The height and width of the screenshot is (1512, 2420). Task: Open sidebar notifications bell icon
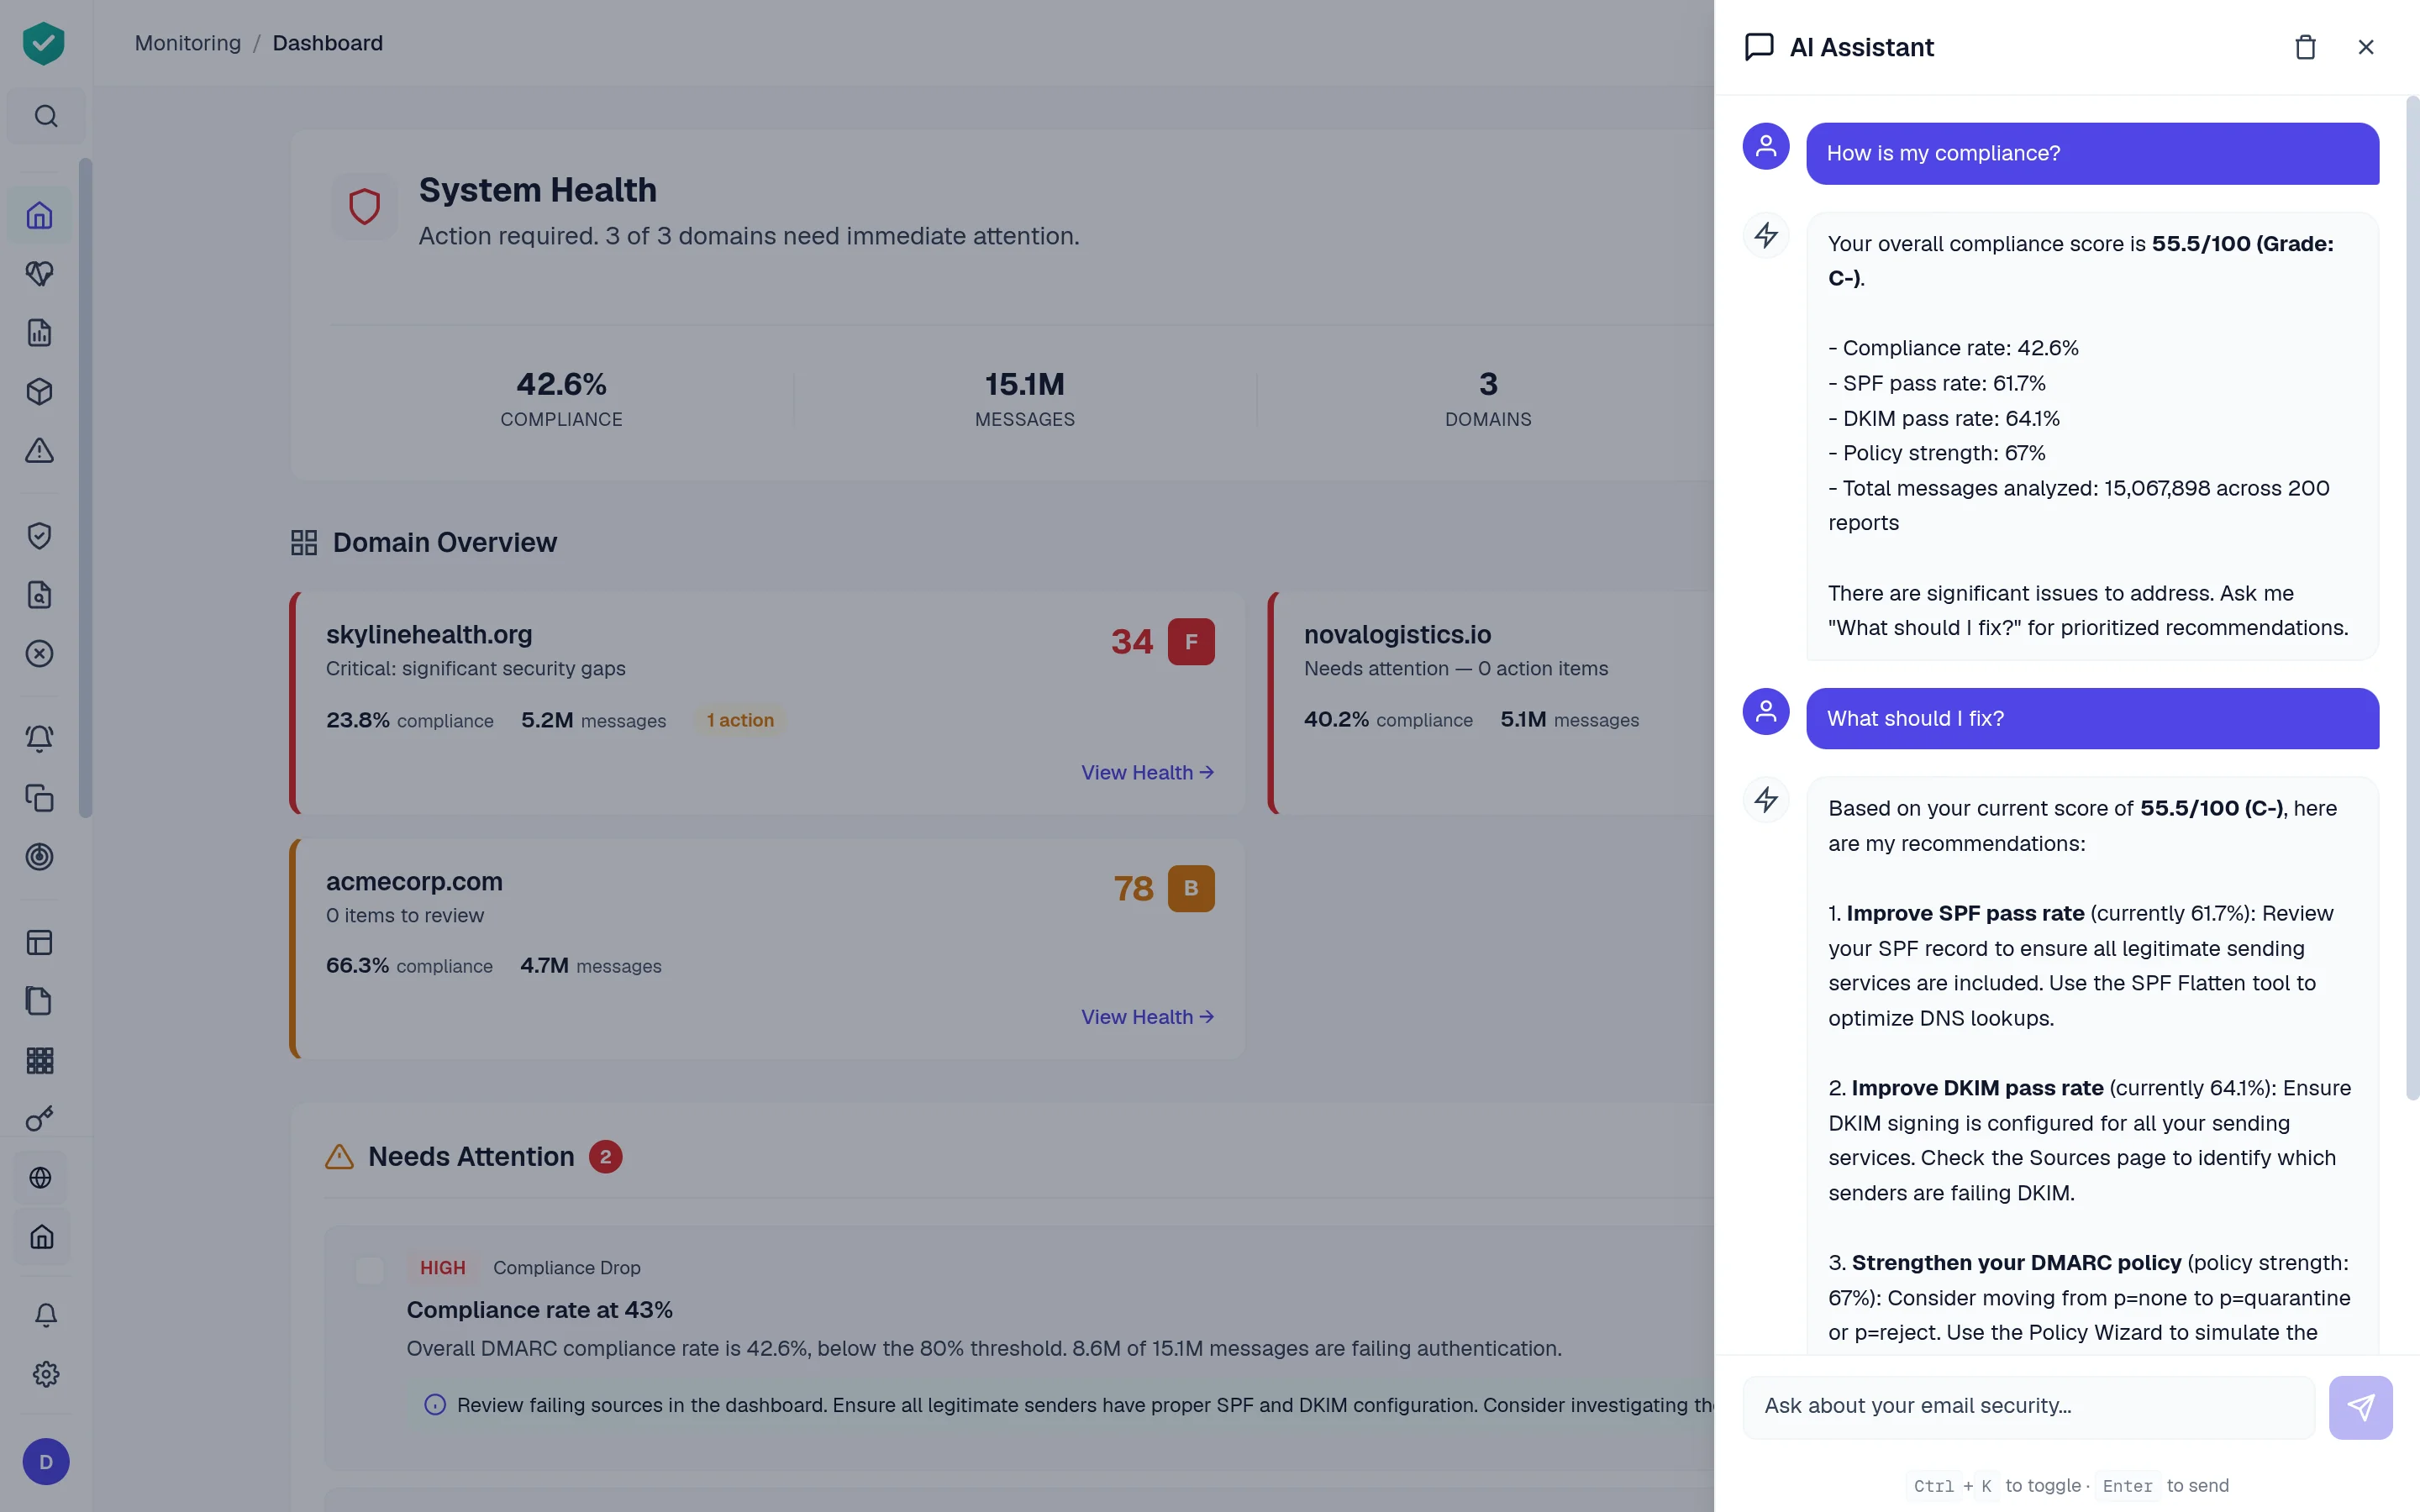(40, 738)
